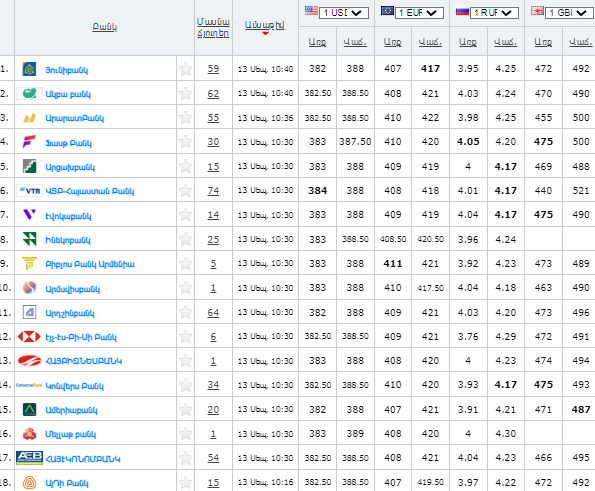
Task: Sort table by Bank column header
Action: coord(104,27)
